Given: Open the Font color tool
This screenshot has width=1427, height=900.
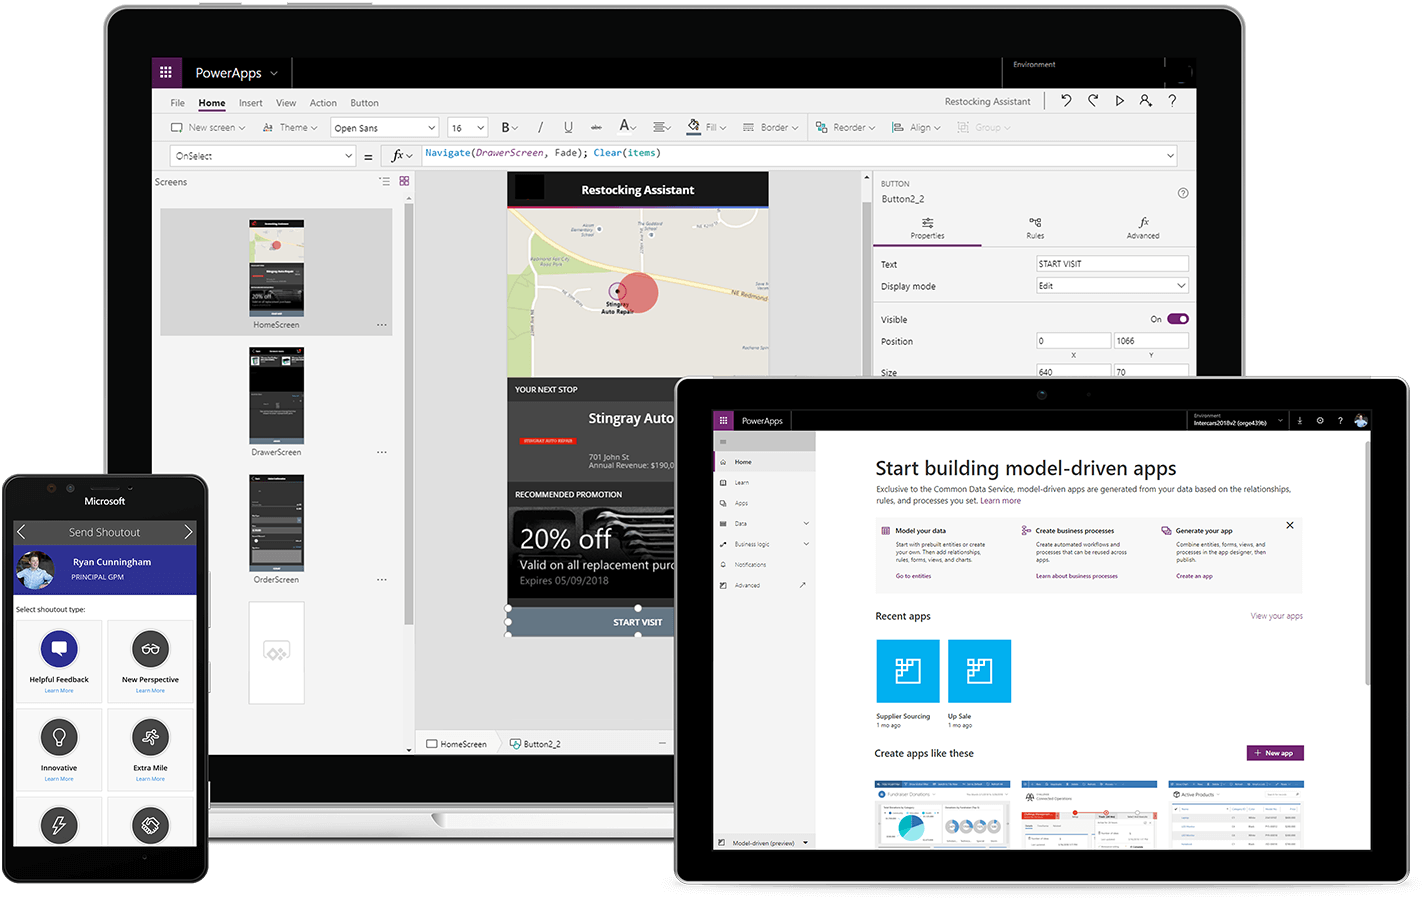Looking at the screenshot, I should coord(626,127).
